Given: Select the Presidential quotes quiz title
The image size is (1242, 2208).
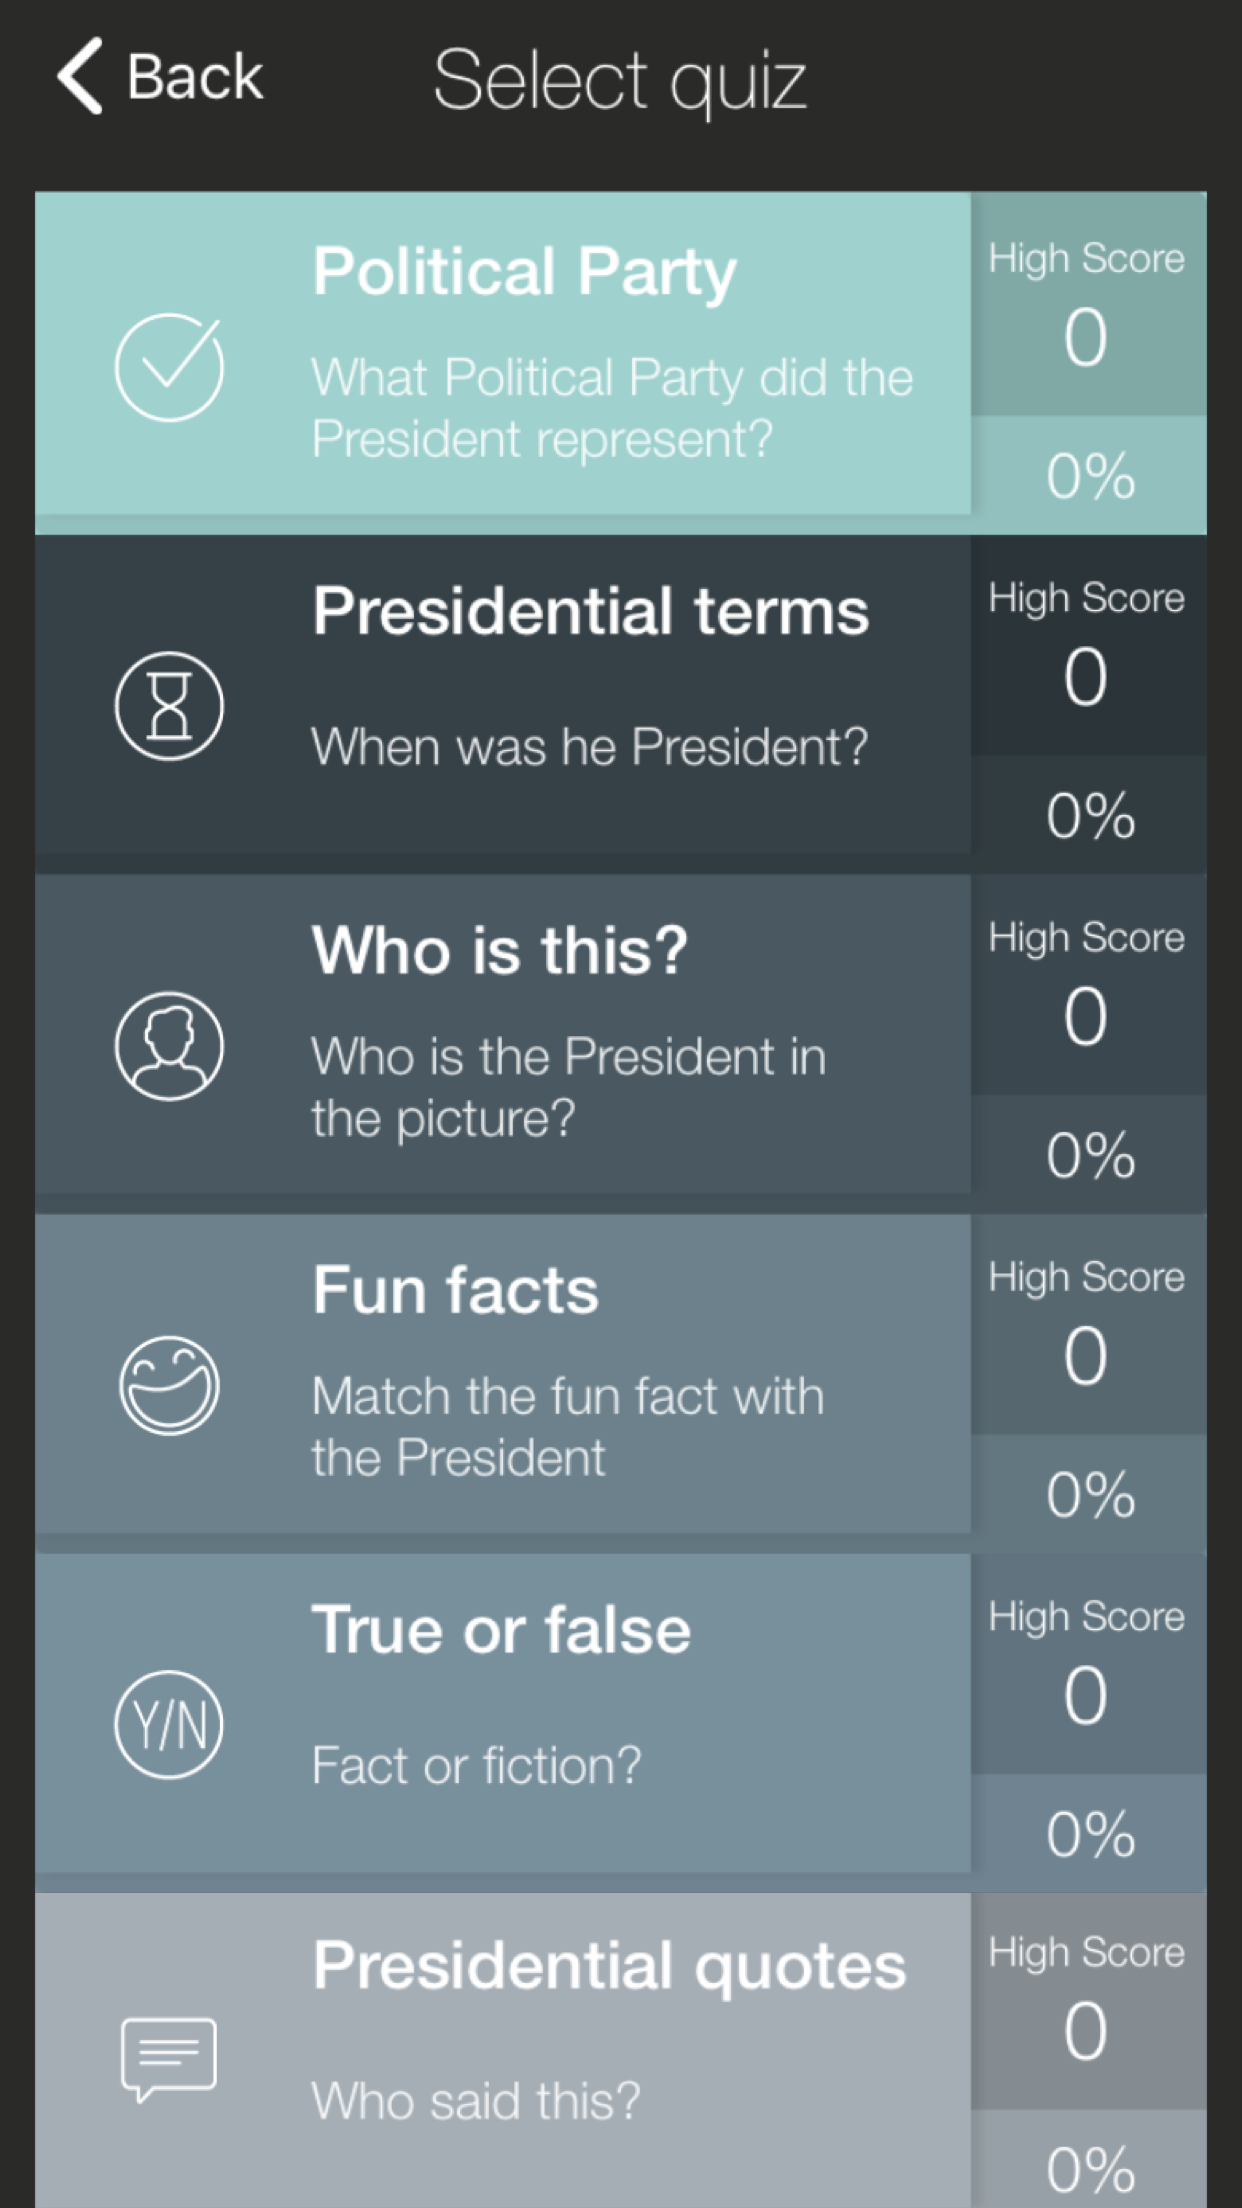Looking at the screenshot, I should click(x=609, y=1966).
